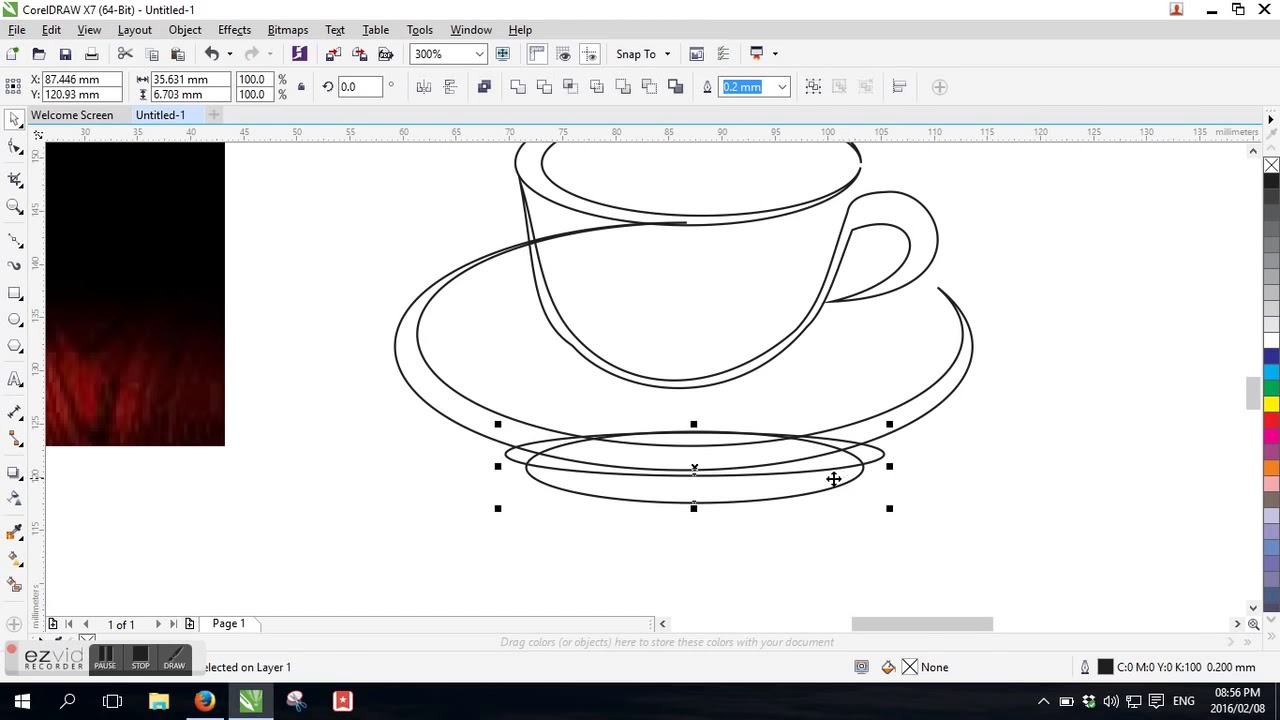Click the Weld shapes icon

(x=518, y=87)
